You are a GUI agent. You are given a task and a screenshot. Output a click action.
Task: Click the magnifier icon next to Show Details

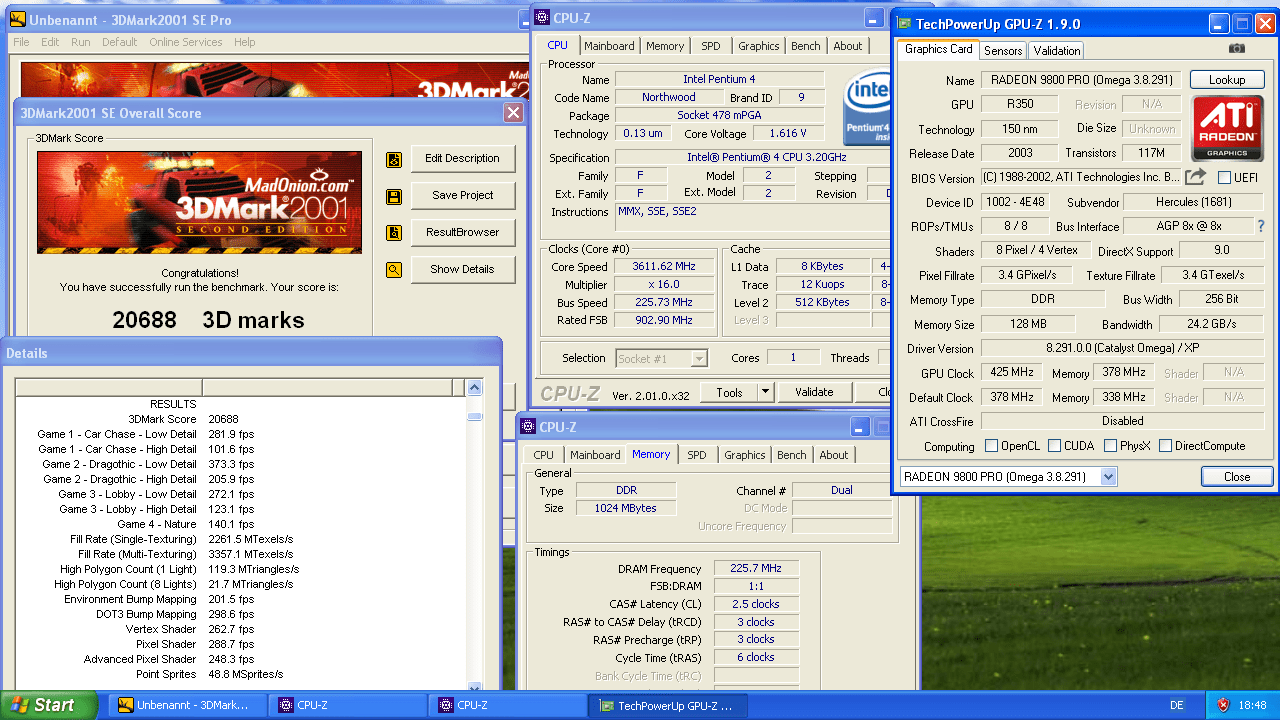394,270
